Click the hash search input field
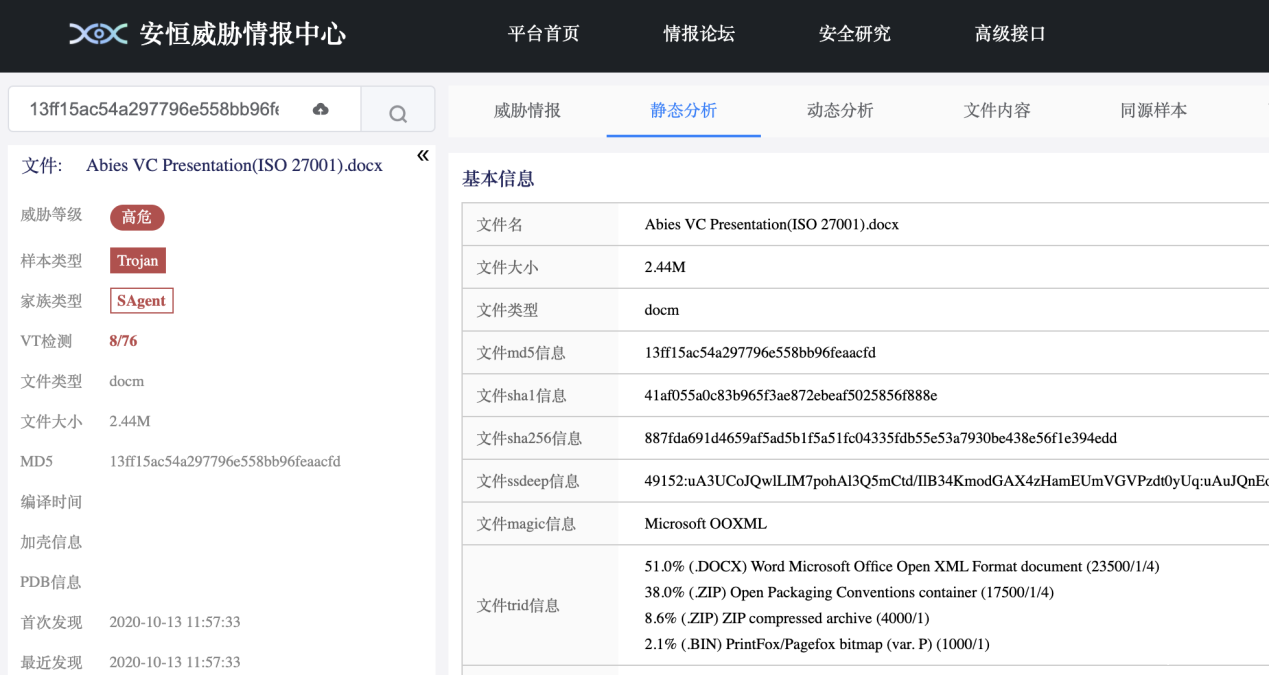This screenshot has height=675, width=1269. (155, 109)
